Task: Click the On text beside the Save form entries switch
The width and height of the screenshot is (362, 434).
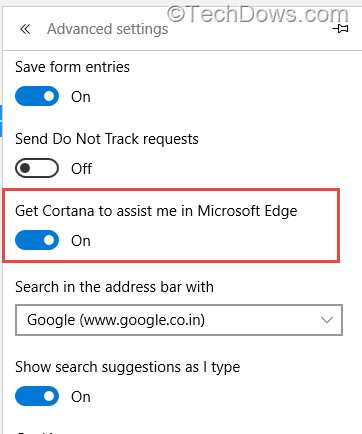Action: 81,97
